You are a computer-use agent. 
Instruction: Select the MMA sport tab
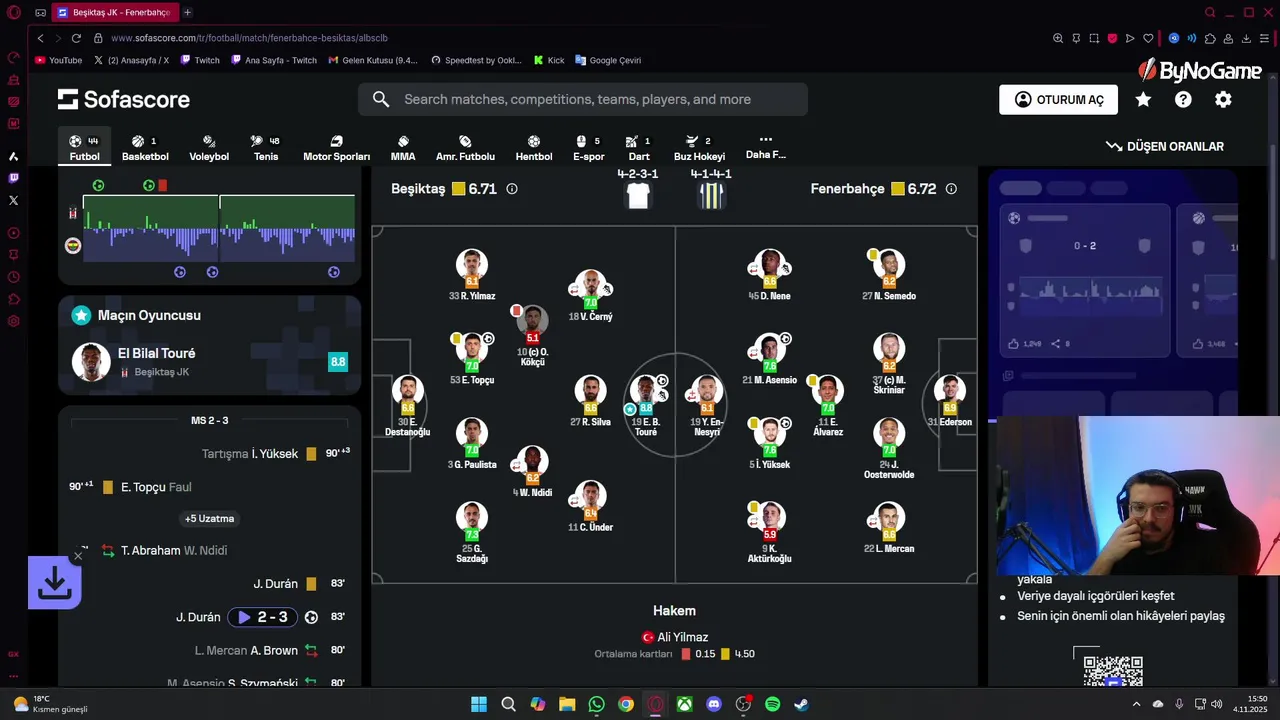403,148
